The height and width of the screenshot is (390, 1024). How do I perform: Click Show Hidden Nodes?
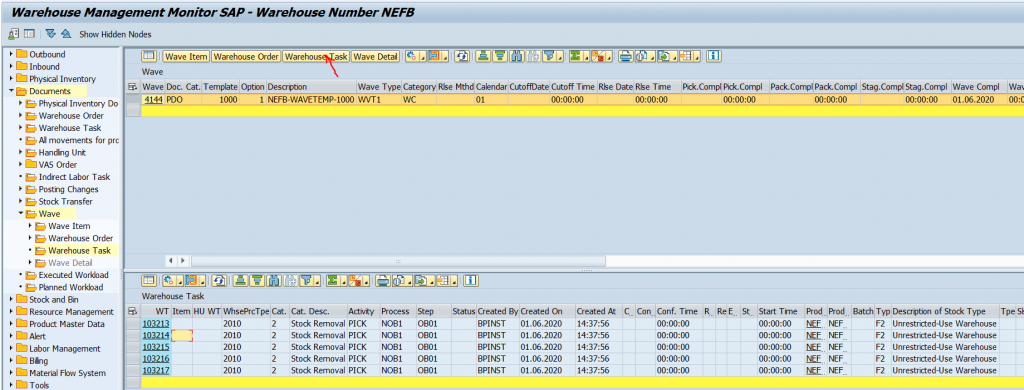pyautogui.click(x=116, y=34)
